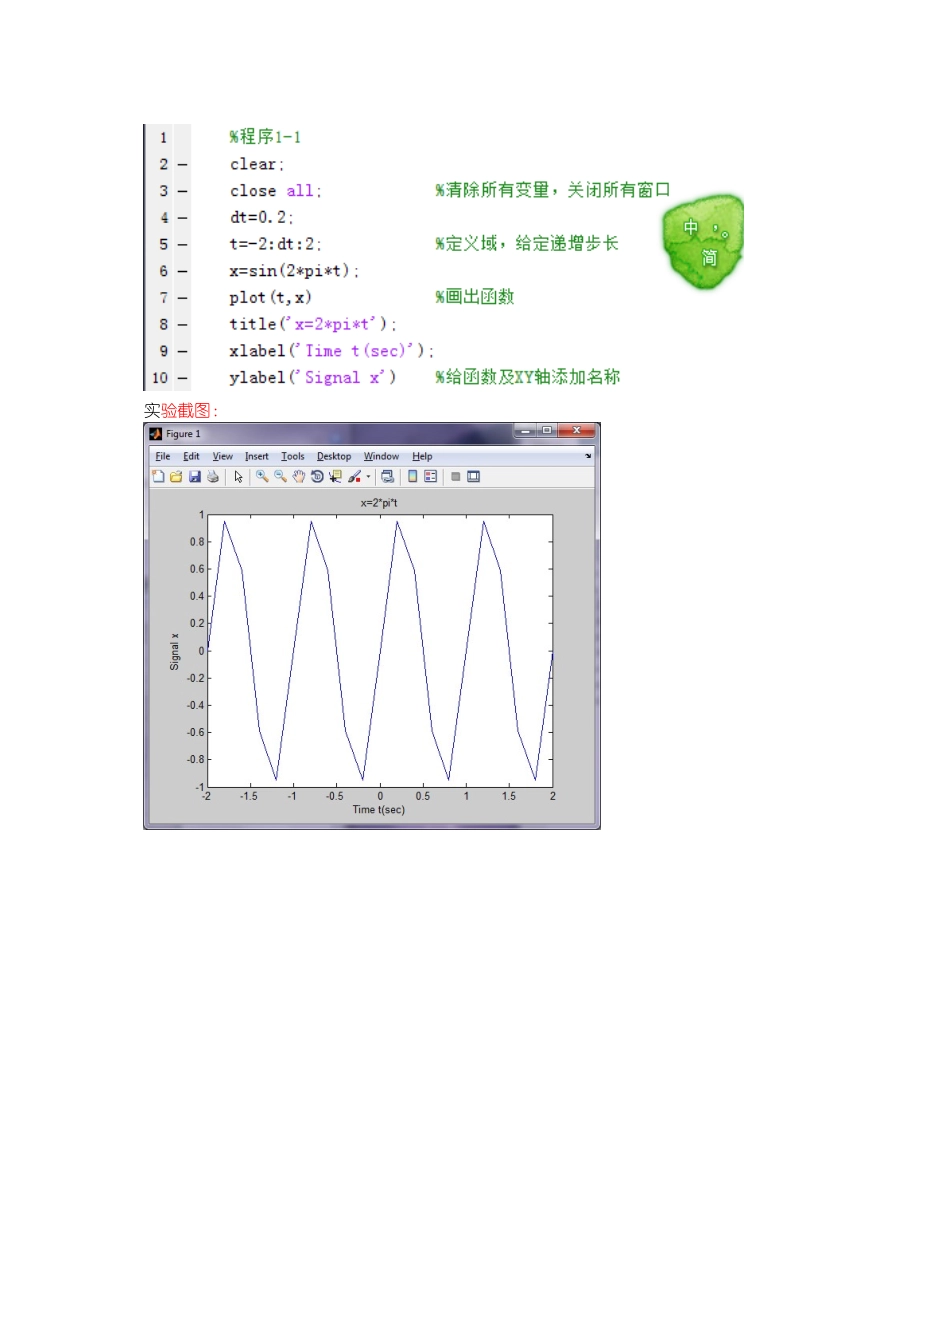Click the ylabel('Signal x') code line

click(x=312, y=378)
